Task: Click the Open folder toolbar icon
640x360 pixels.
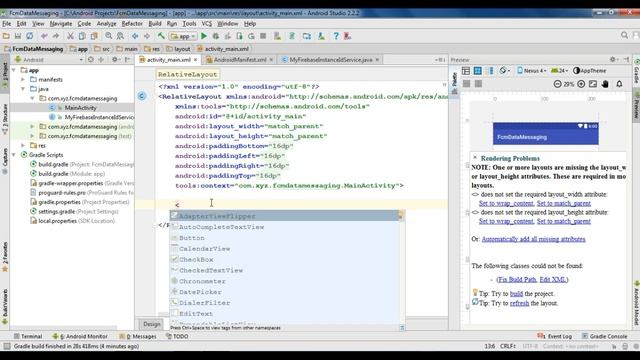Action: [6, 36]
